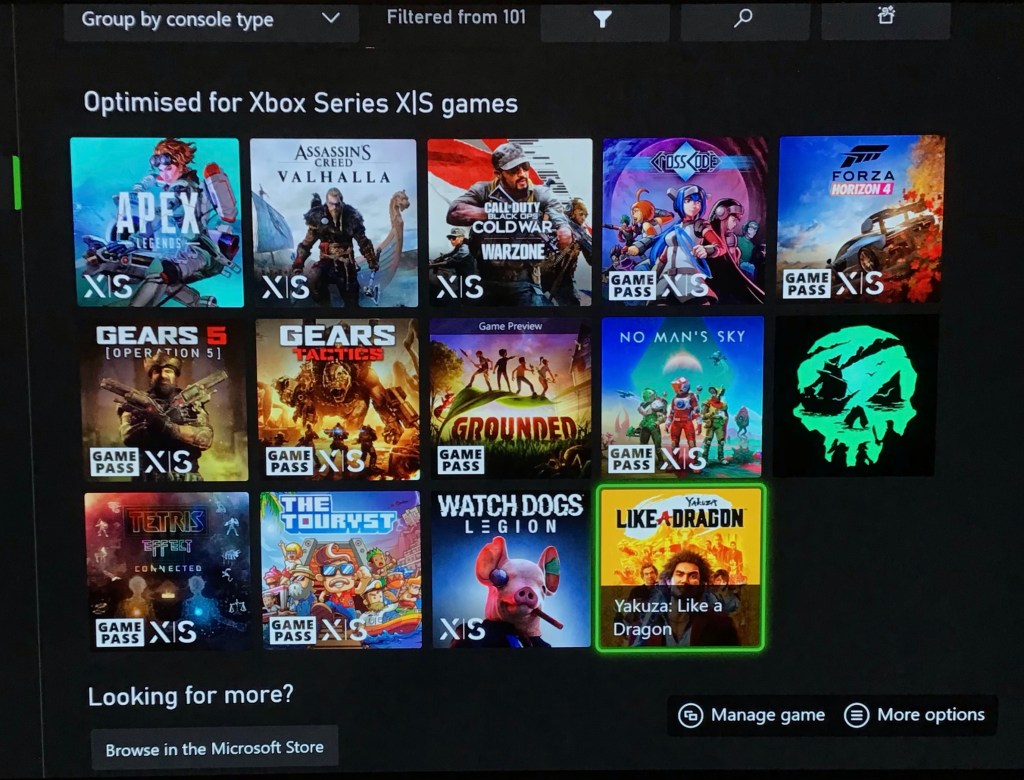Launch The Touryst game

(x=341, y=570)
